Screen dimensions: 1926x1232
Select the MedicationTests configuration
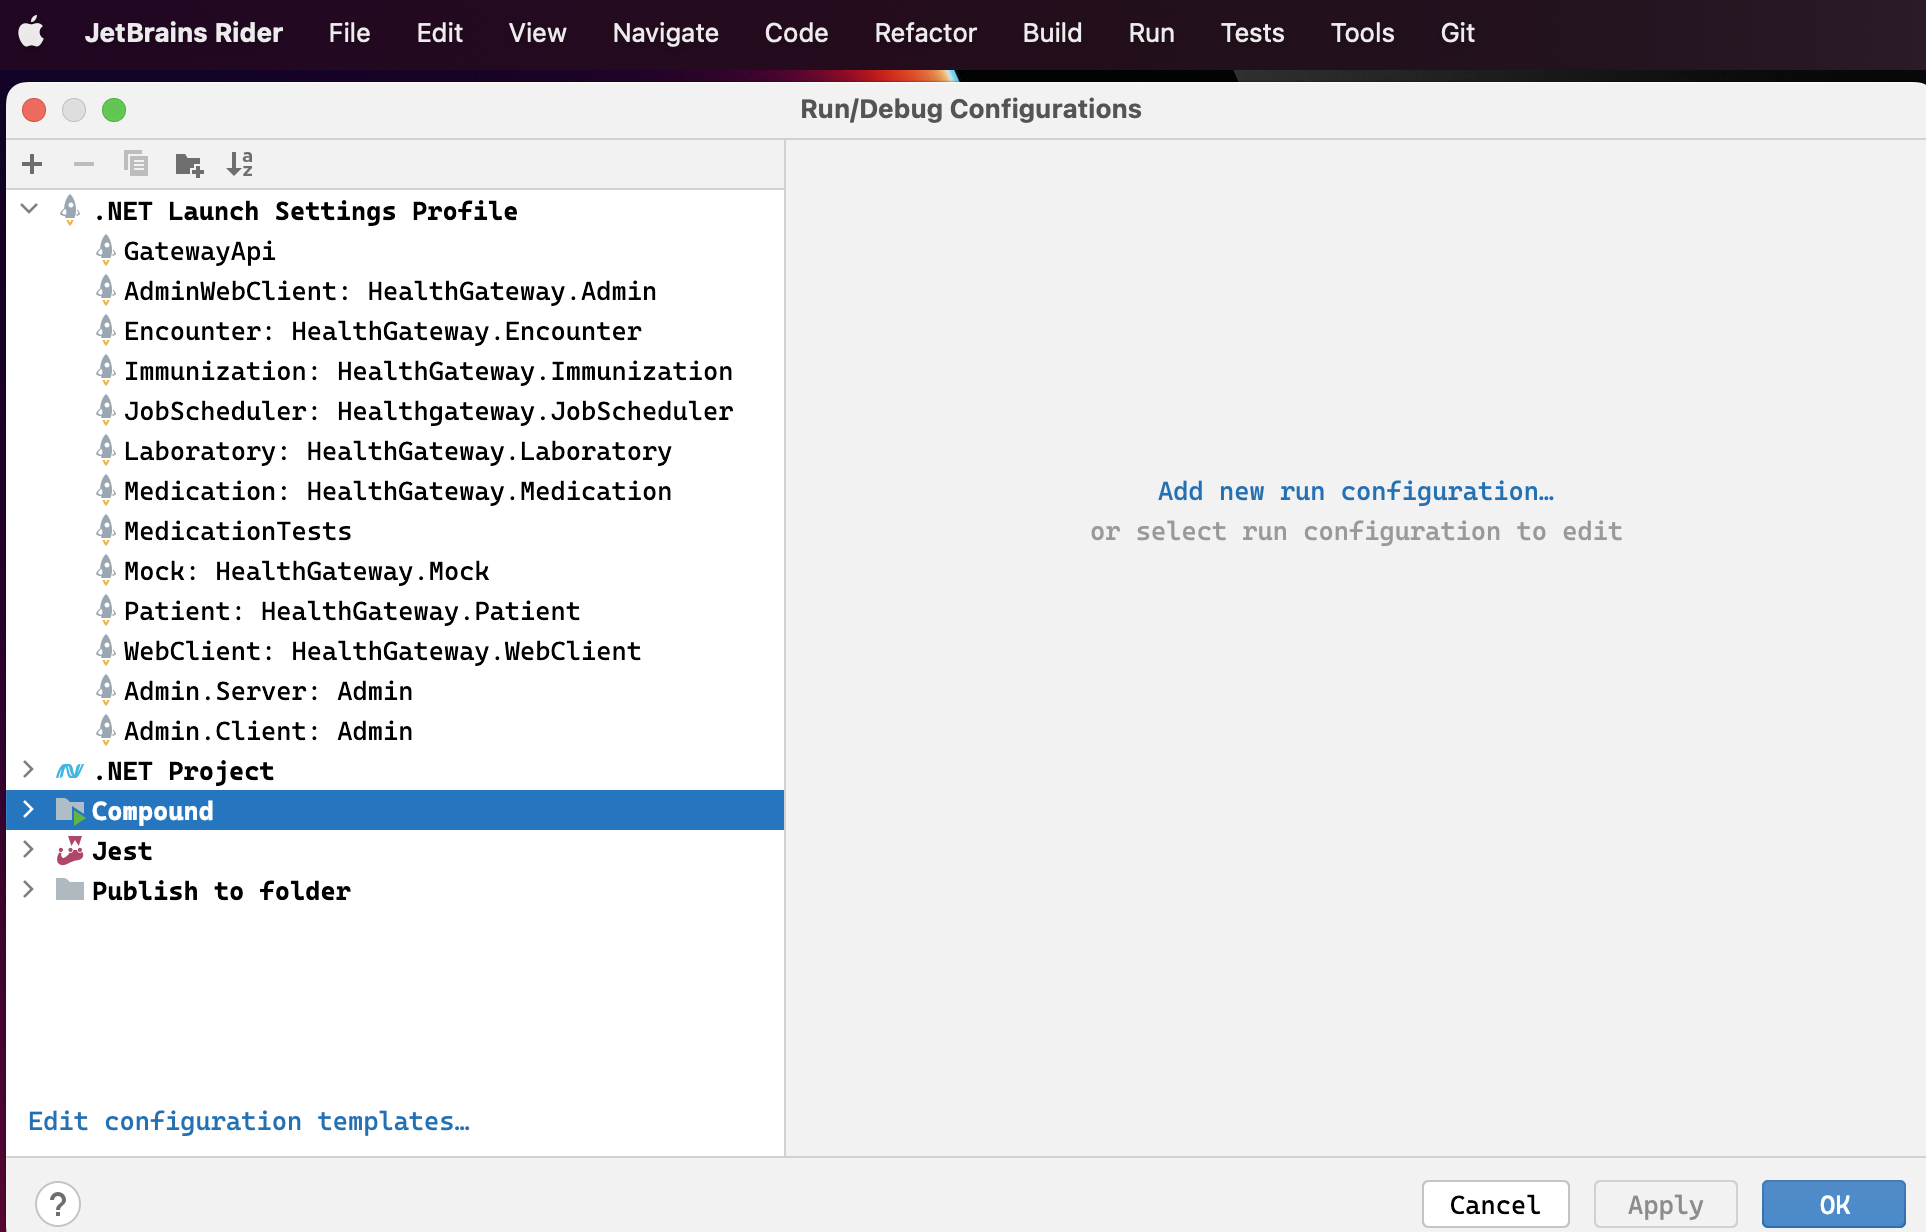[395, 531]
